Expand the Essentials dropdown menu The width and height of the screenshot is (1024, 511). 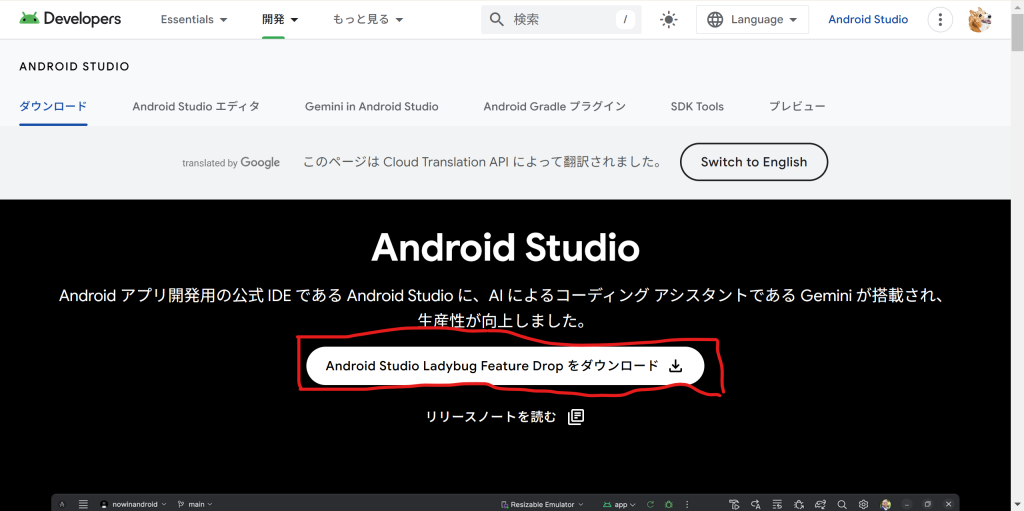click(x=194, y=19)
